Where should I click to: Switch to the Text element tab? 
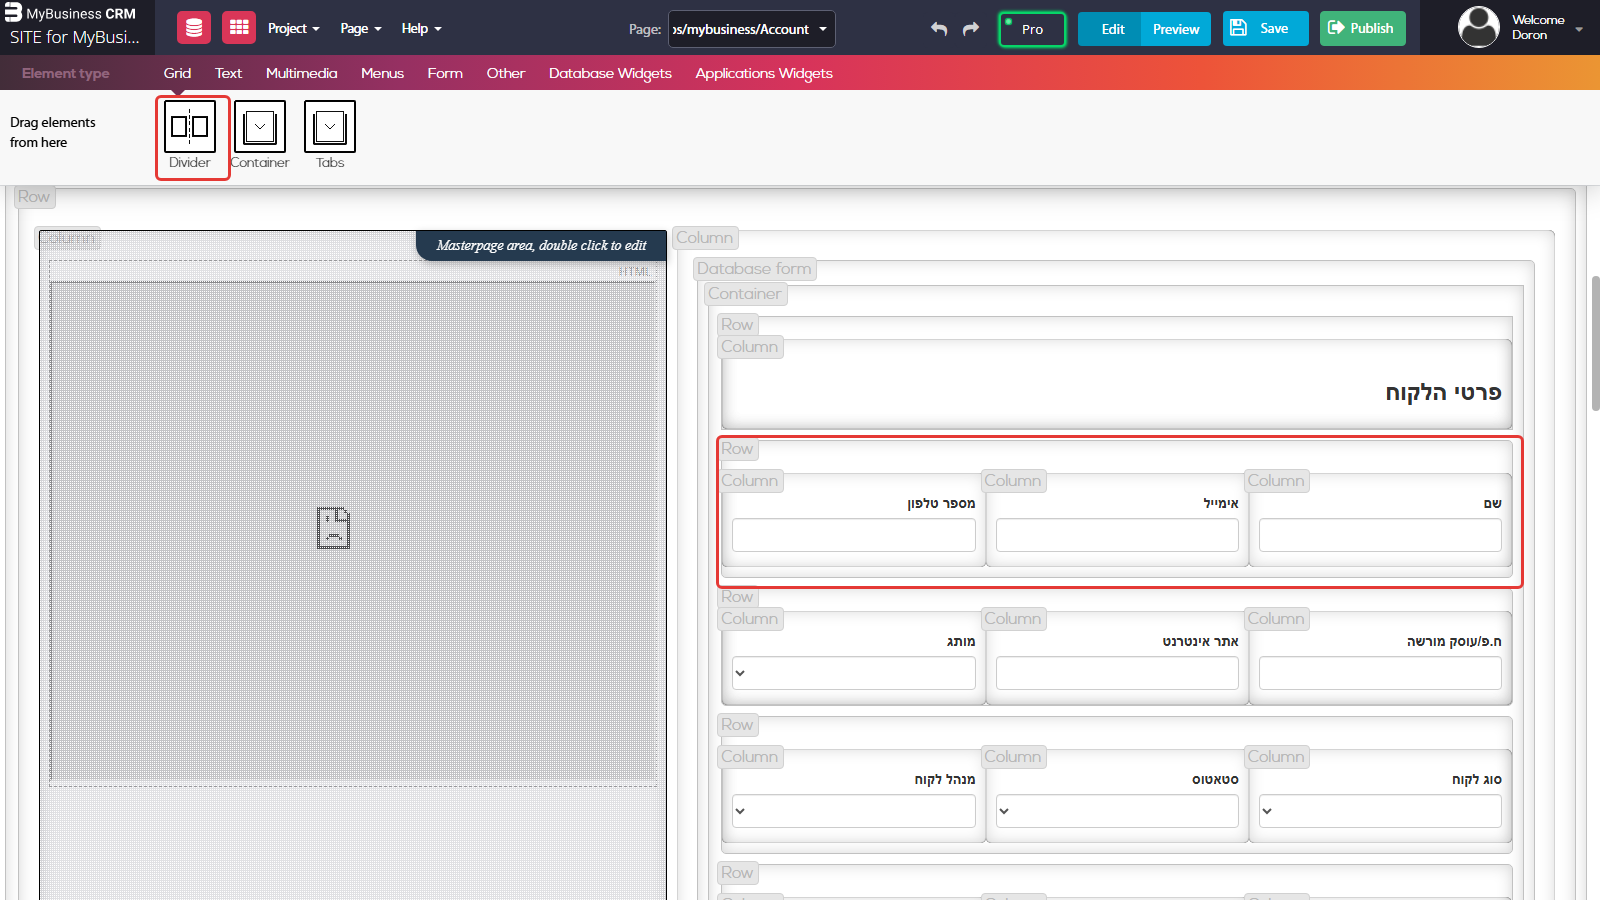pyautogui.click(x=228, y=73)
